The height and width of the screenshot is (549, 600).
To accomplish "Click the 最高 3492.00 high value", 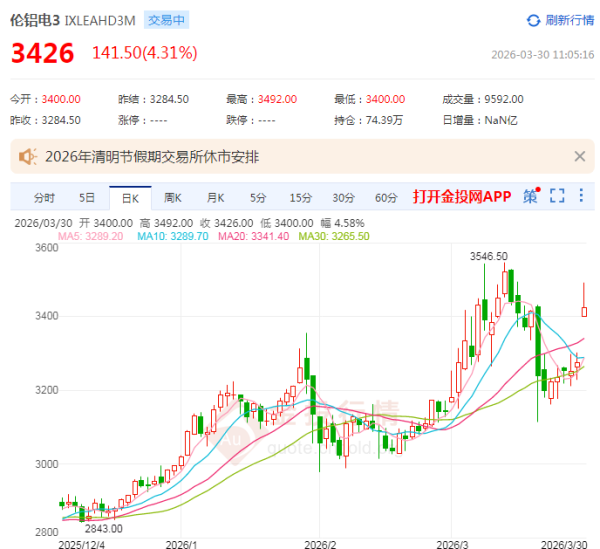I will point(277,99).
